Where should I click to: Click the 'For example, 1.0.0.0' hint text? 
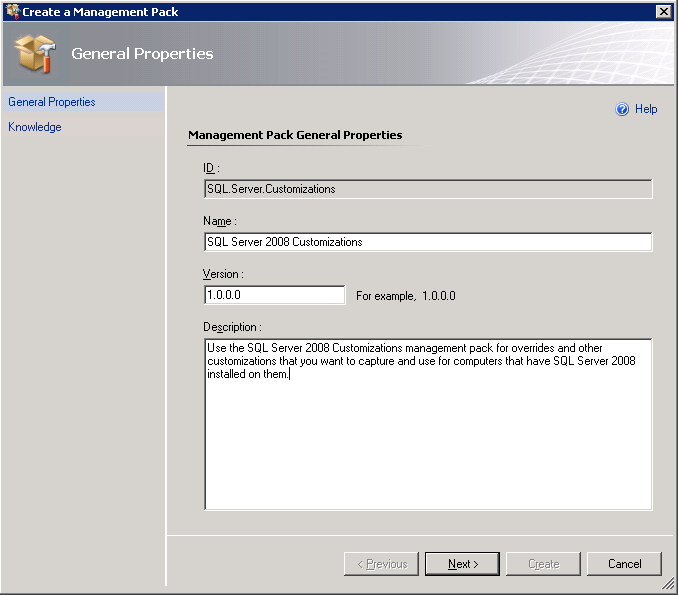coord(406,296)
